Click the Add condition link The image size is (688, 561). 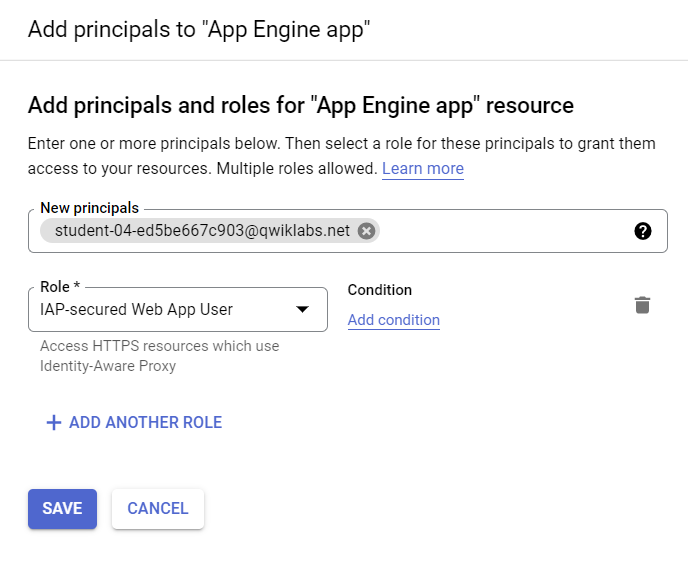pyautogui.click(x=394, y=320)
